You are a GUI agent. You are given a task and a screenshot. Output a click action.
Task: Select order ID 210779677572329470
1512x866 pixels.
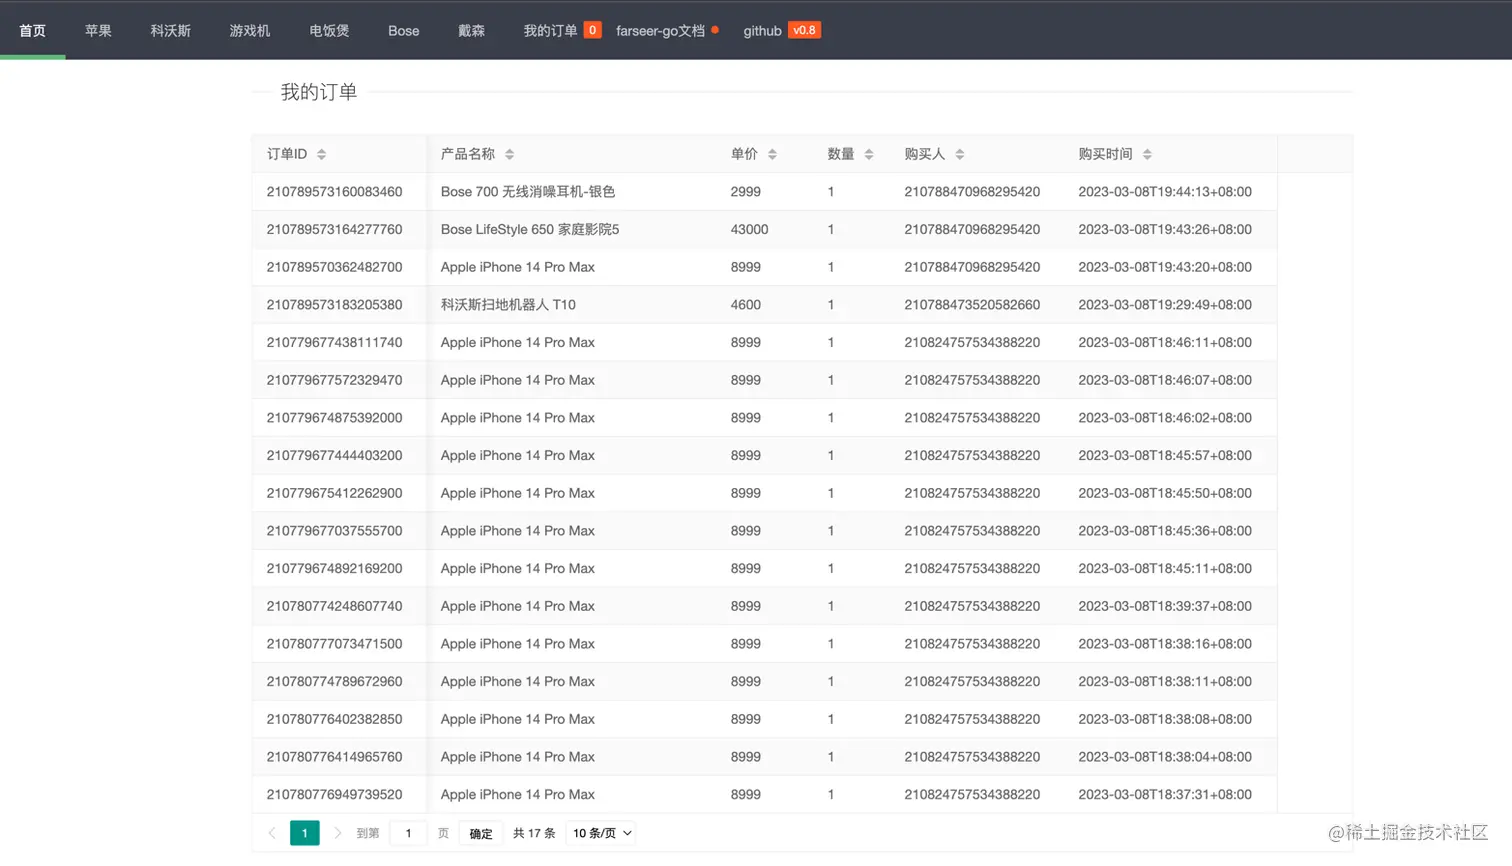point(334,380)
